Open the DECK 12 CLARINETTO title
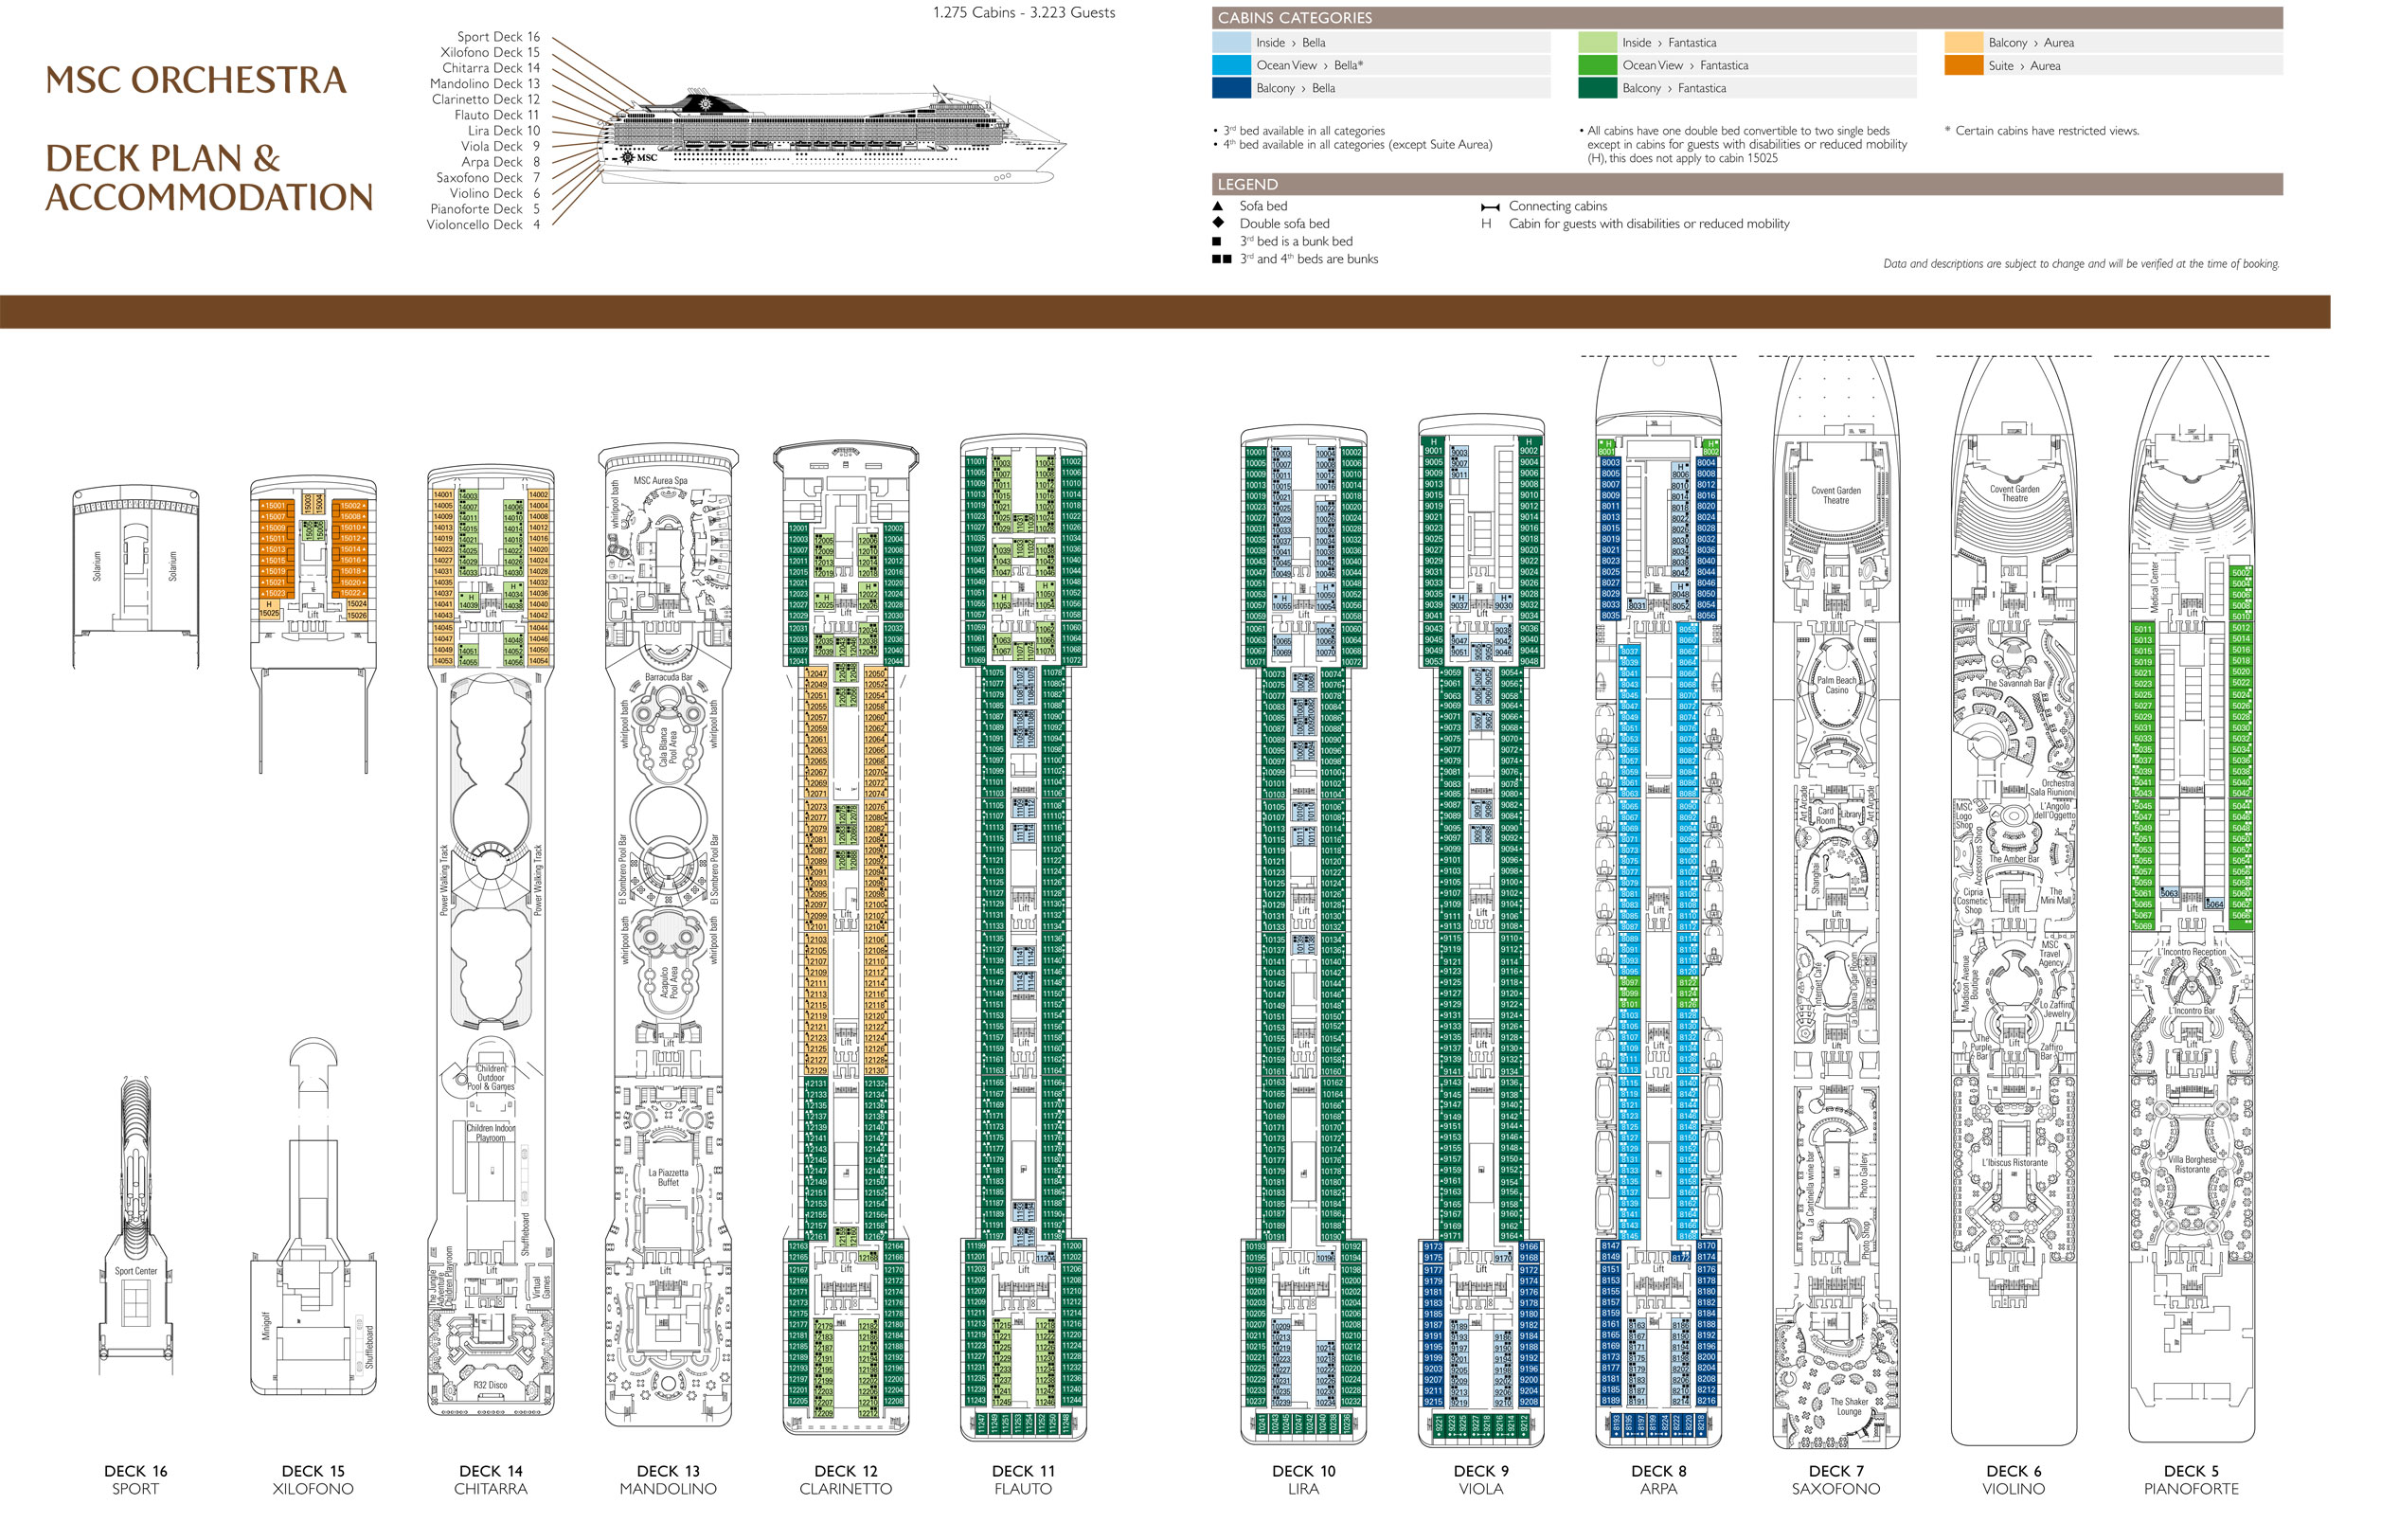Viewport: 2381px width, 1540px height. (846, 1480)
